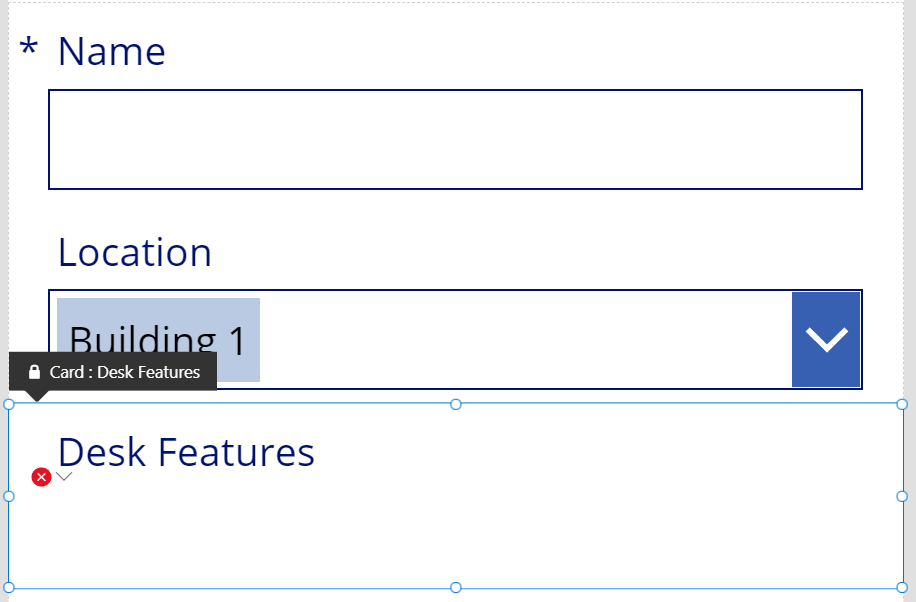The width and height of the screenshot is (916, 602).
Task: Click the top-left handle of the selected card
Action: (9, 404)
